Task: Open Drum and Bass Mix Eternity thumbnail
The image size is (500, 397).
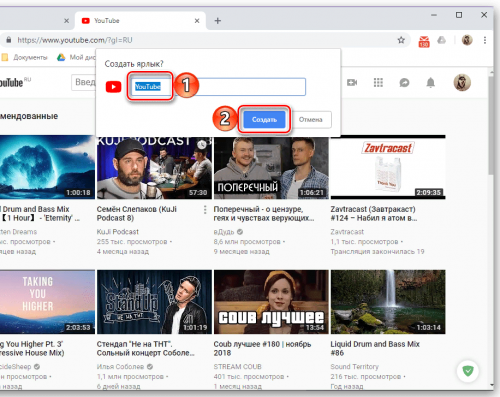Action: (x=47, y=167)
